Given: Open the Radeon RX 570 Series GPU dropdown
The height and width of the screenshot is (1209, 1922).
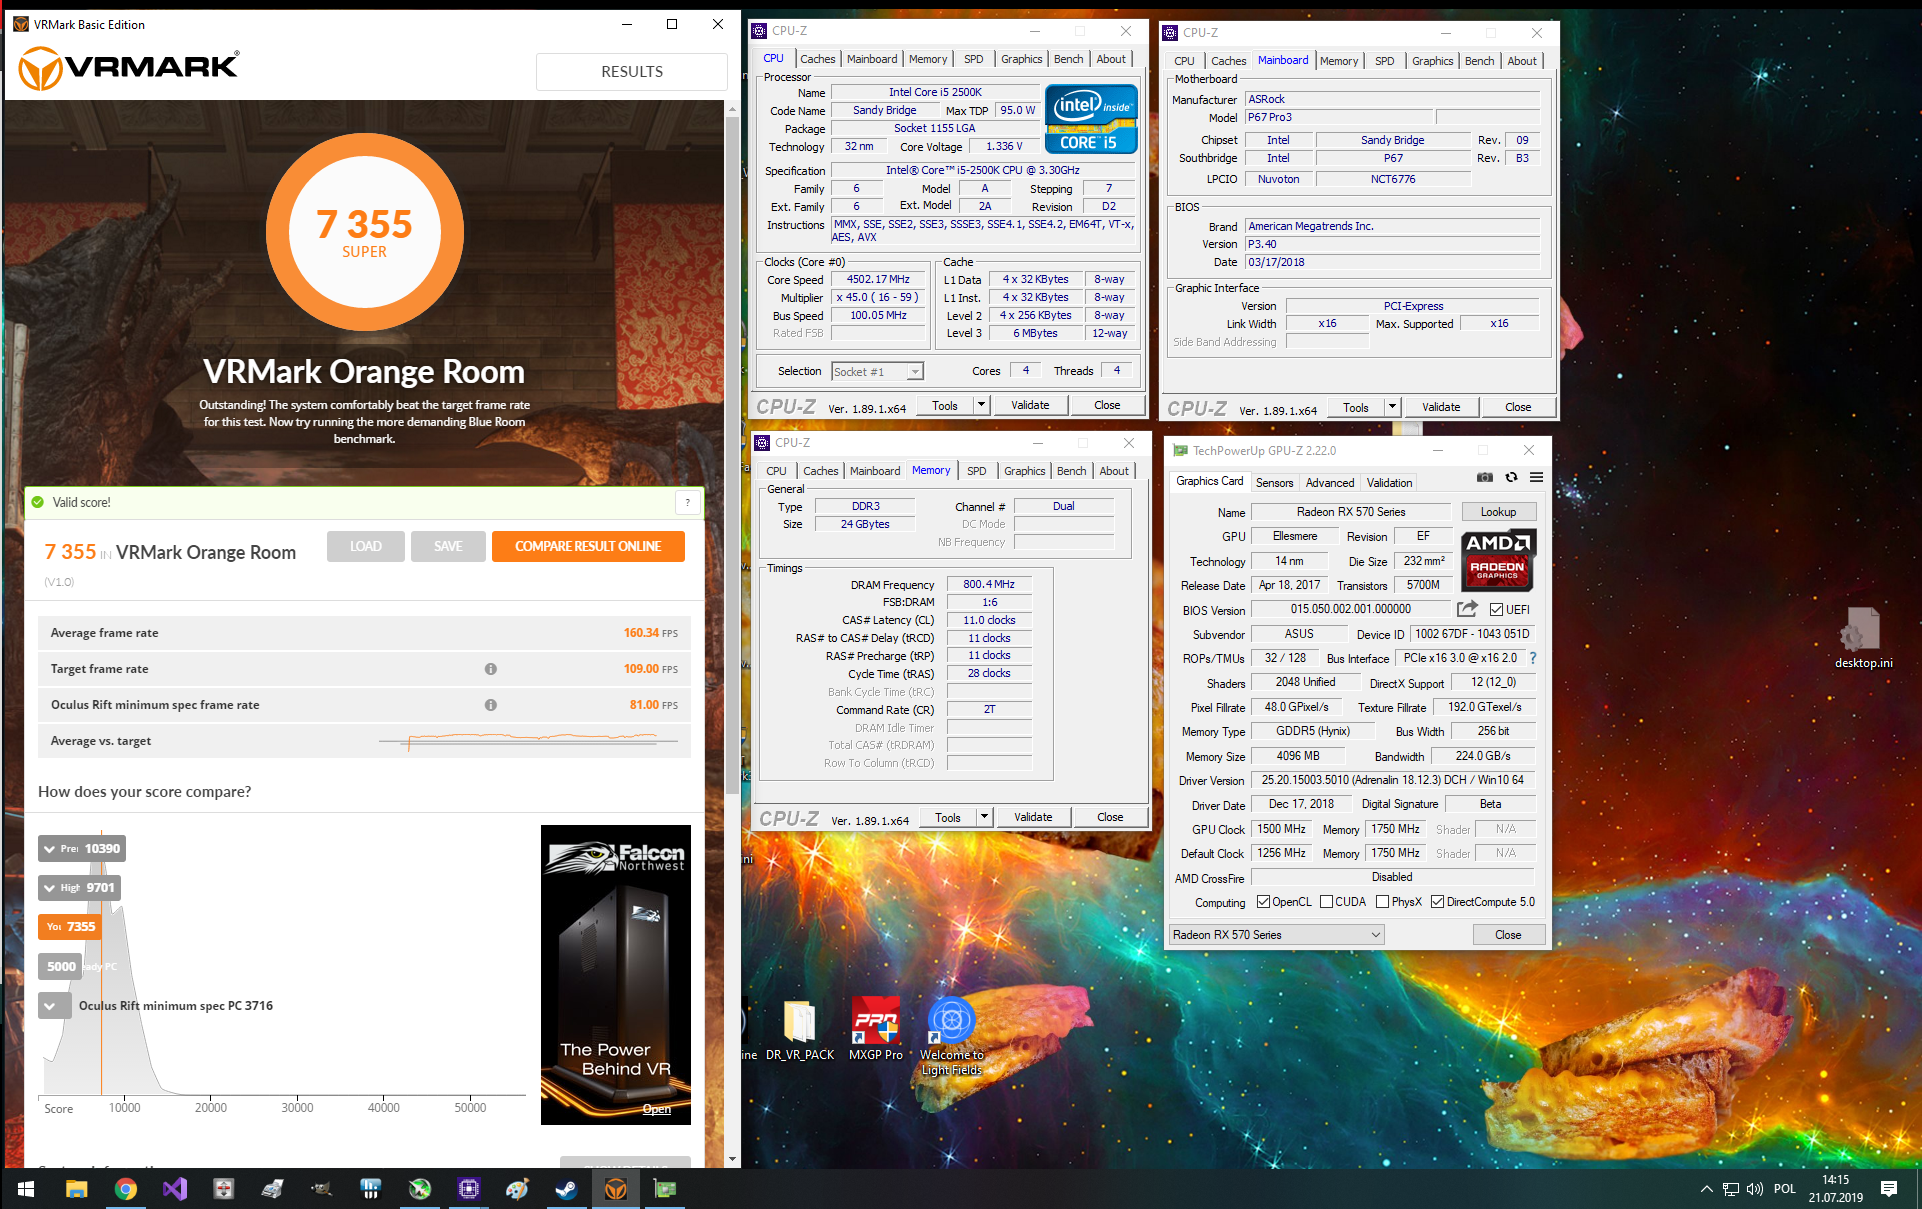Looking at the screenshot, I should [x=1277, y=935].
